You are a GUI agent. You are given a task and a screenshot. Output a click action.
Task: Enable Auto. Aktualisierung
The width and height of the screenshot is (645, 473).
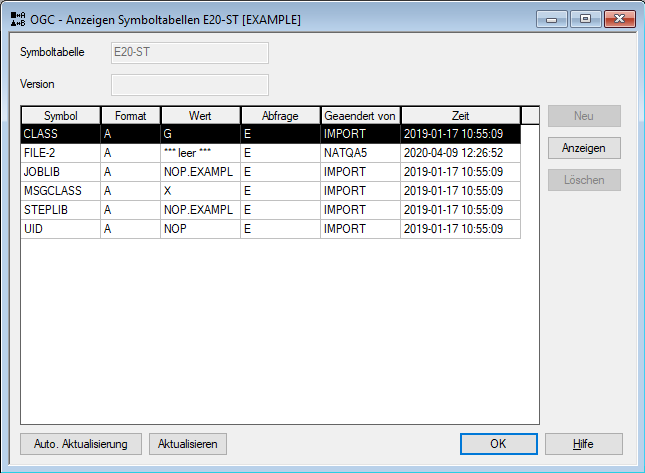[x=80, y=443]
